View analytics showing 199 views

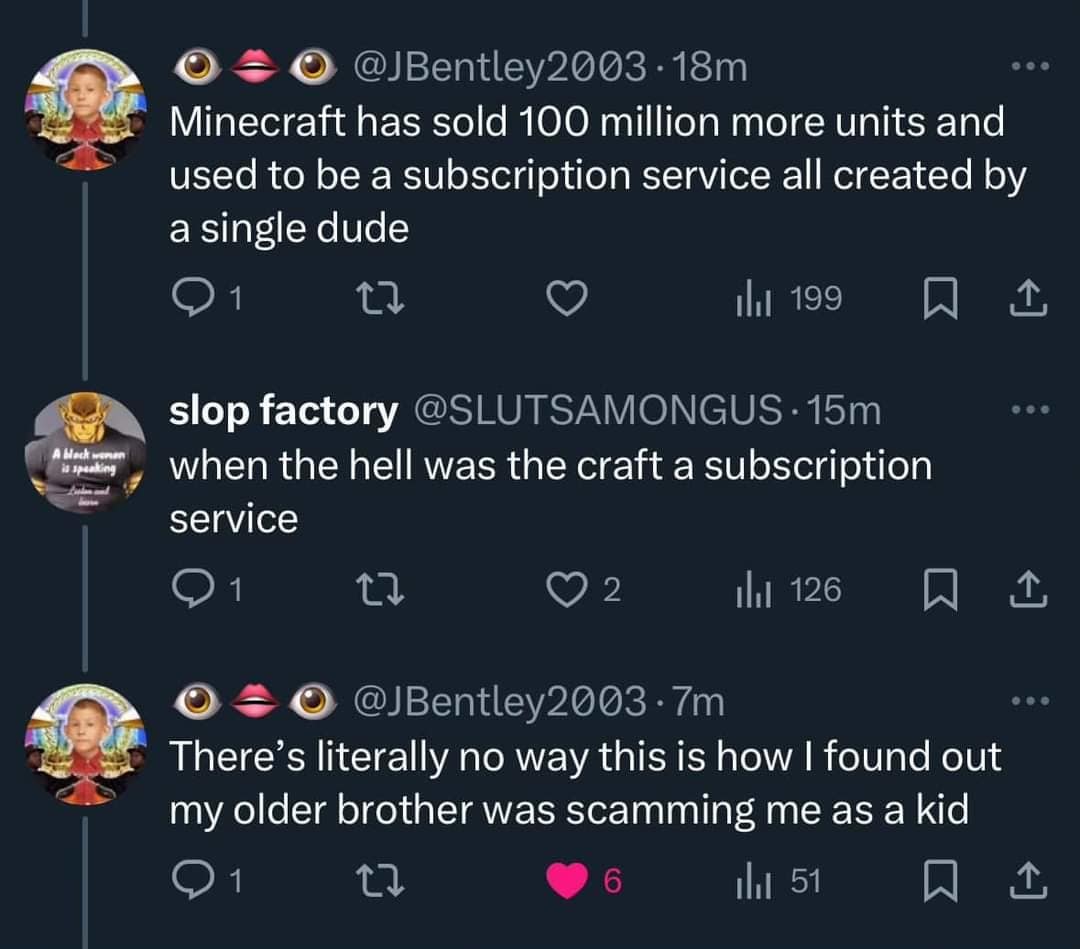[x=789, y=298]
